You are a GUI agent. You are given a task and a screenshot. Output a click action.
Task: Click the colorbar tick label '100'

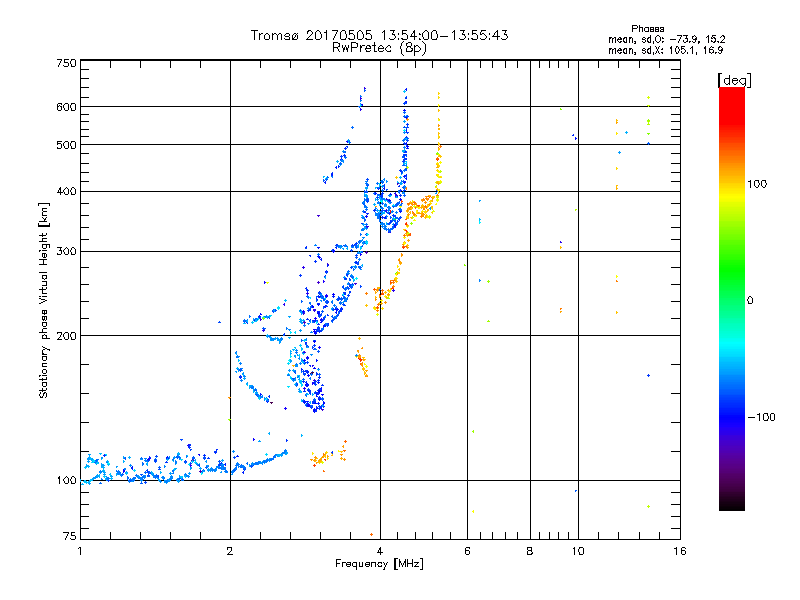tap(757, 184)
